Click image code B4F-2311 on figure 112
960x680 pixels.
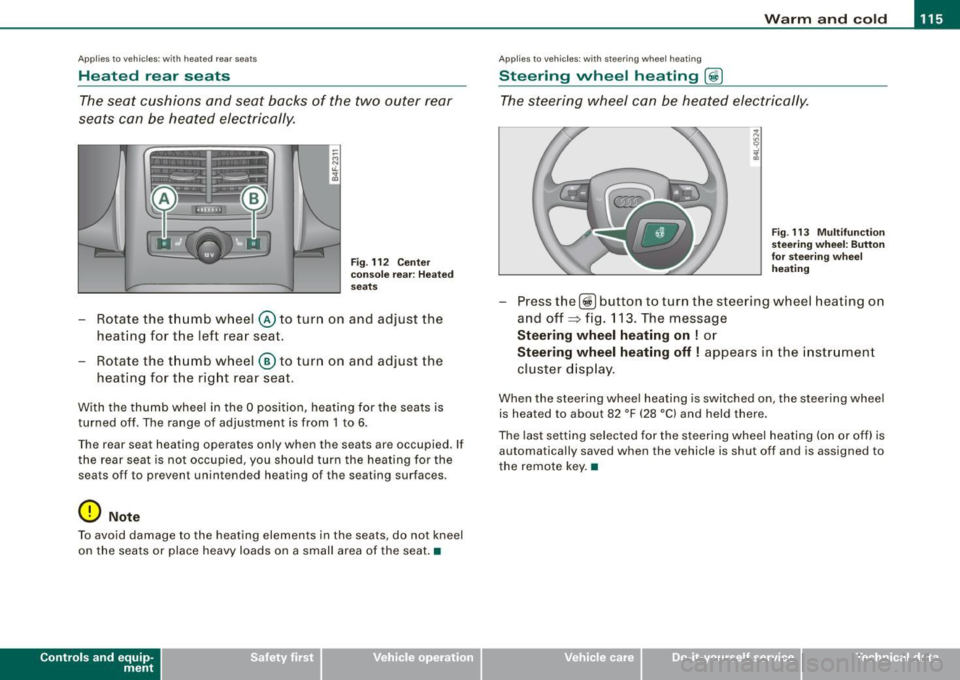[334, 165]
